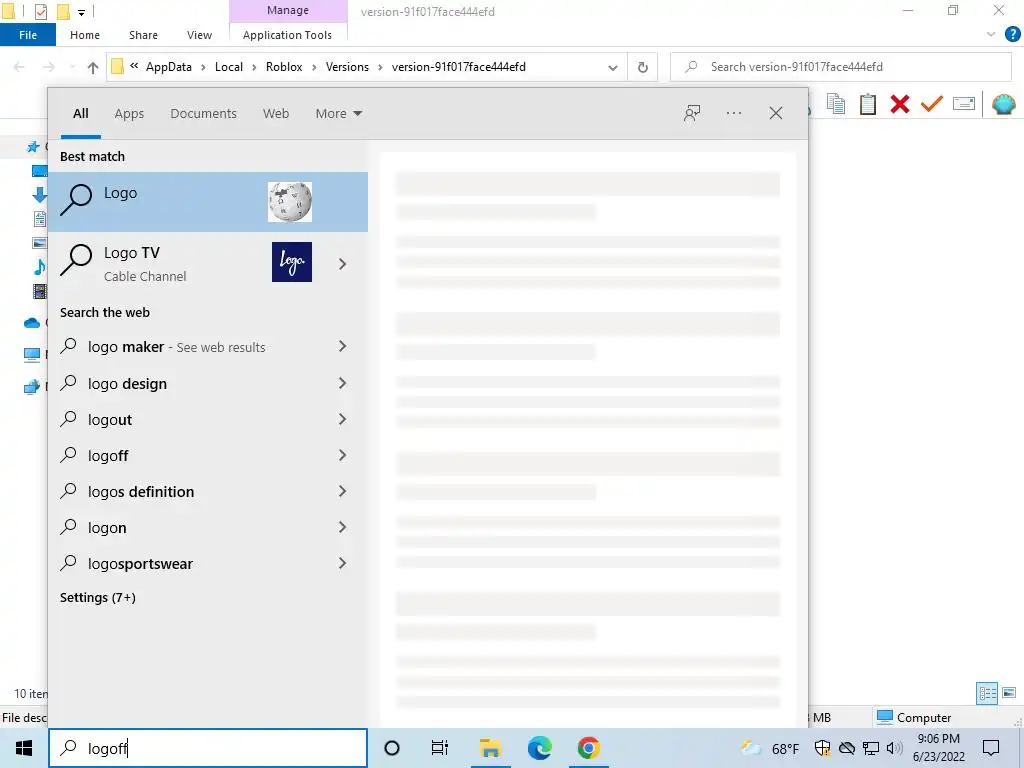
Task: Click the Versions breadcrumb
Action: (x=347, y=67)
